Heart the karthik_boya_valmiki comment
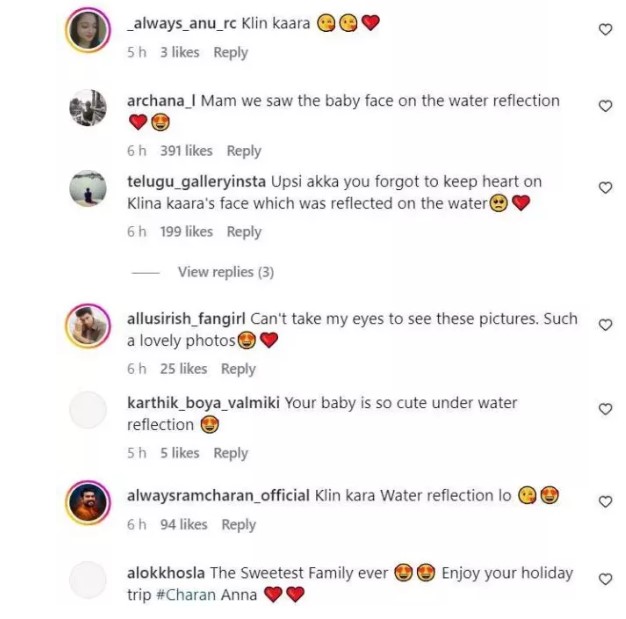Screen dimensions: 626x619 pyautogui.click(x=604, y=409)
